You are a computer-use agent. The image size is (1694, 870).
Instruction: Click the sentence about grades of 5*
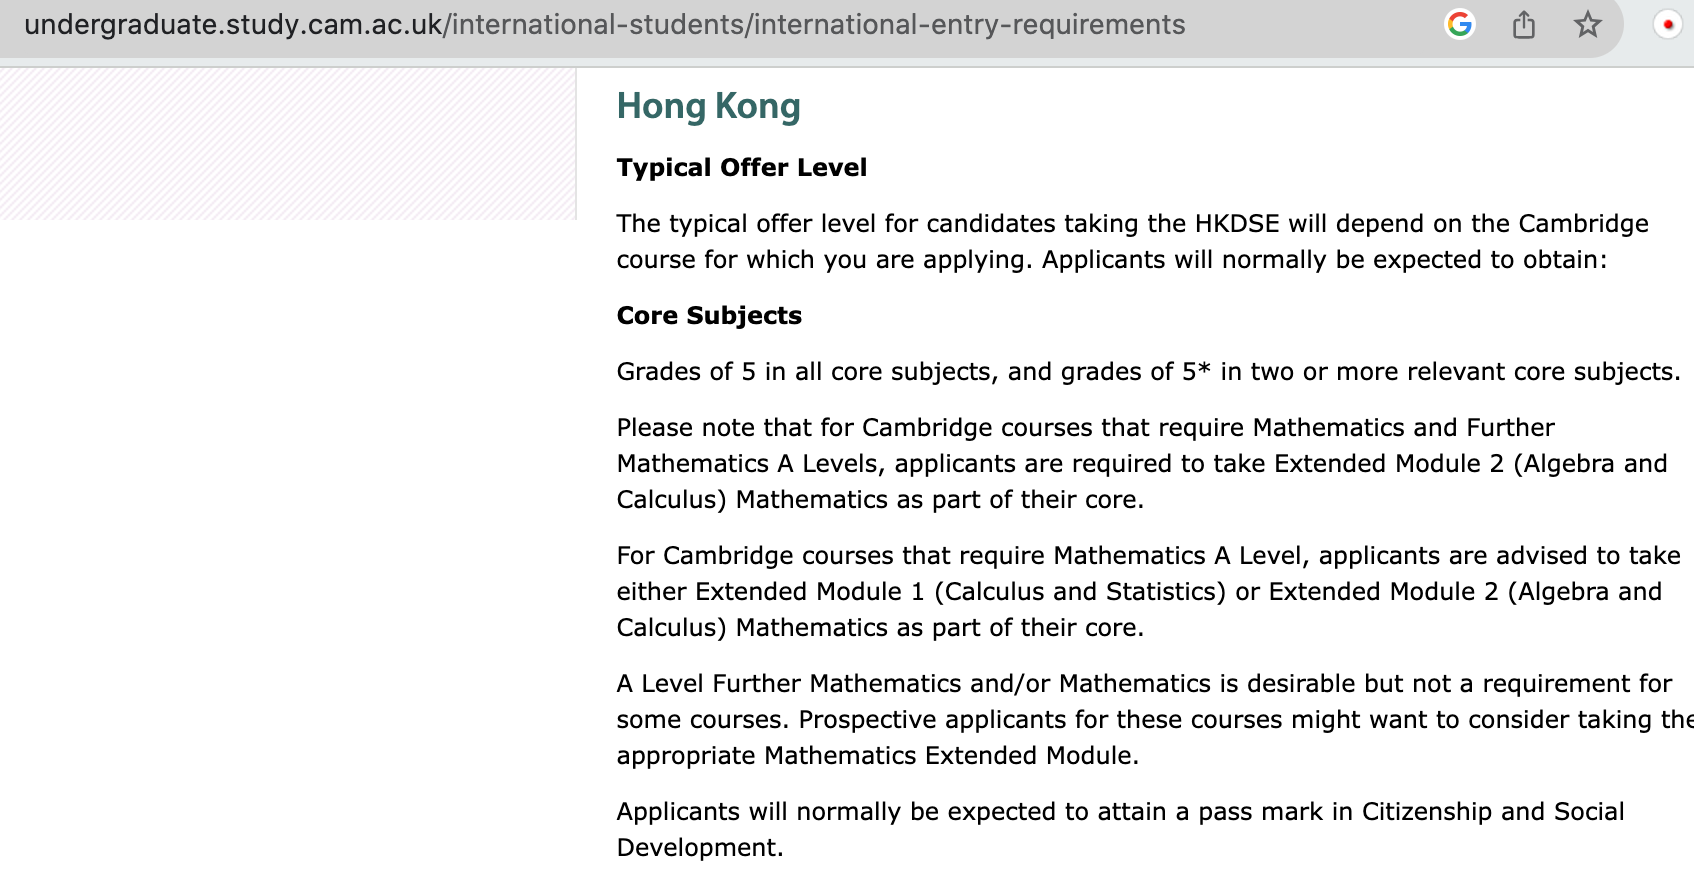coord(1148,371)
